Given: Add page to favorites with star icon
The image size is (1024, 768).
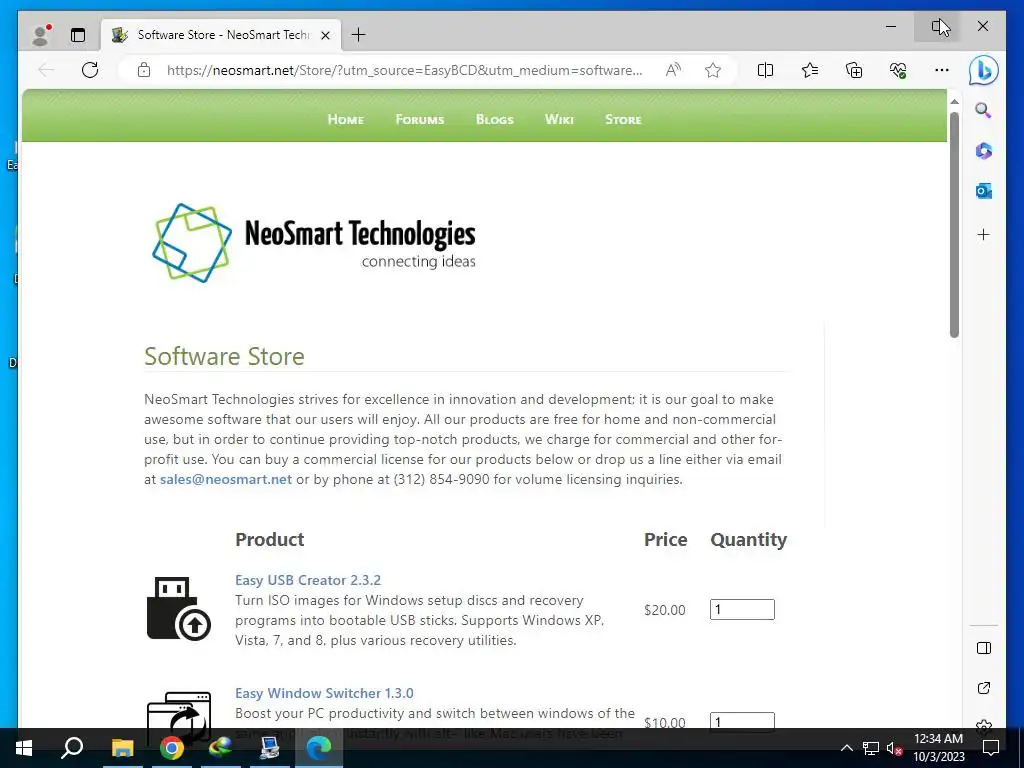Looking at the screenshot, I should point(712,70).
